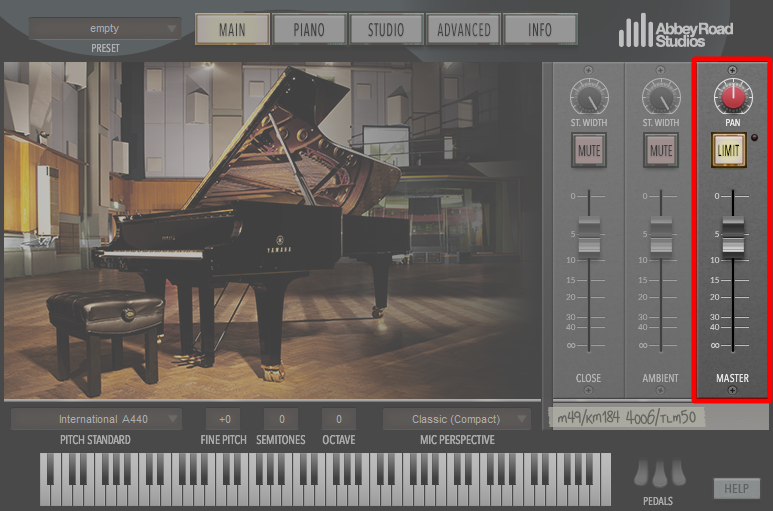Click the plus icon below MASTER label
This screenshot has width=773, height=511.
coord(732,390)
